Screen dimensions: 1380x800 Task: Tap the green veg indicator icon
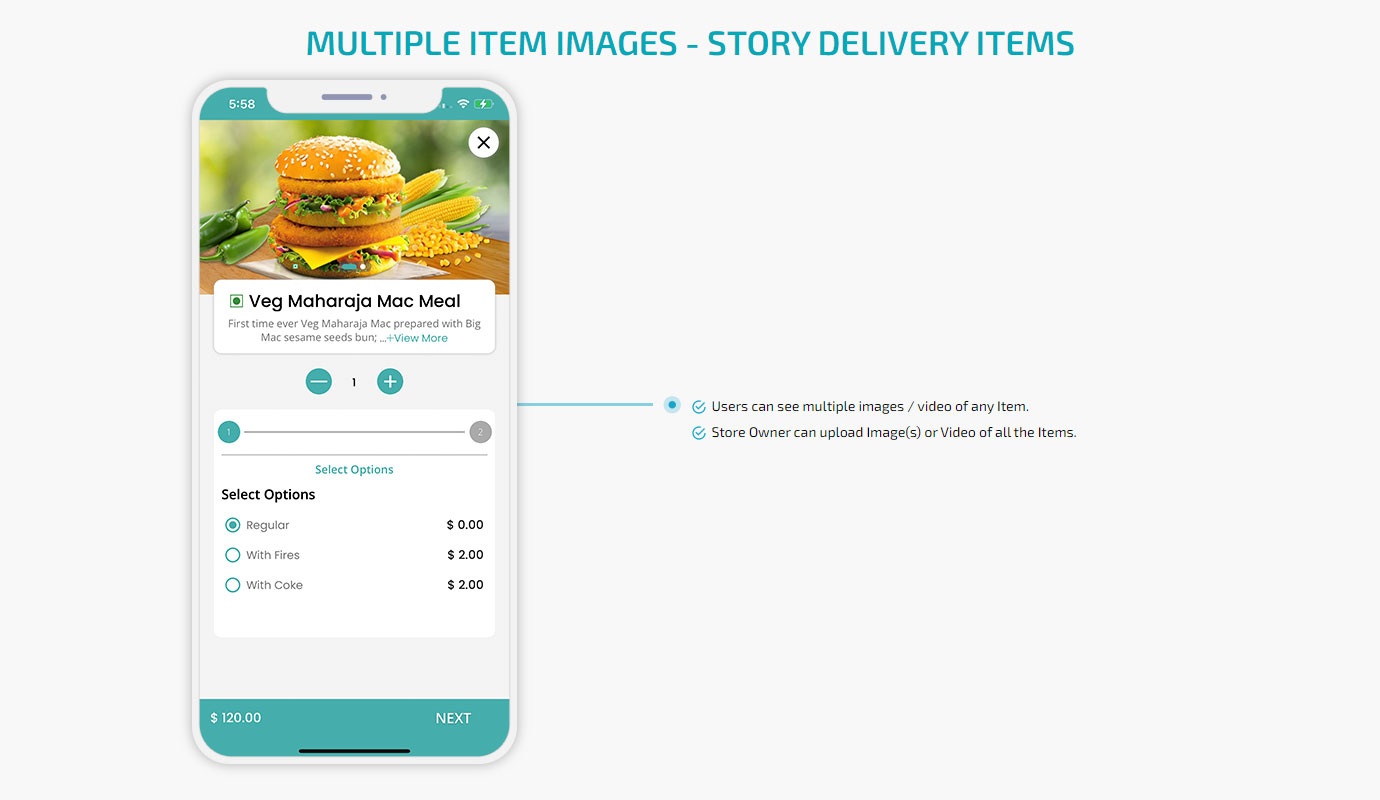pyautogui.click(x=236, y=301)
